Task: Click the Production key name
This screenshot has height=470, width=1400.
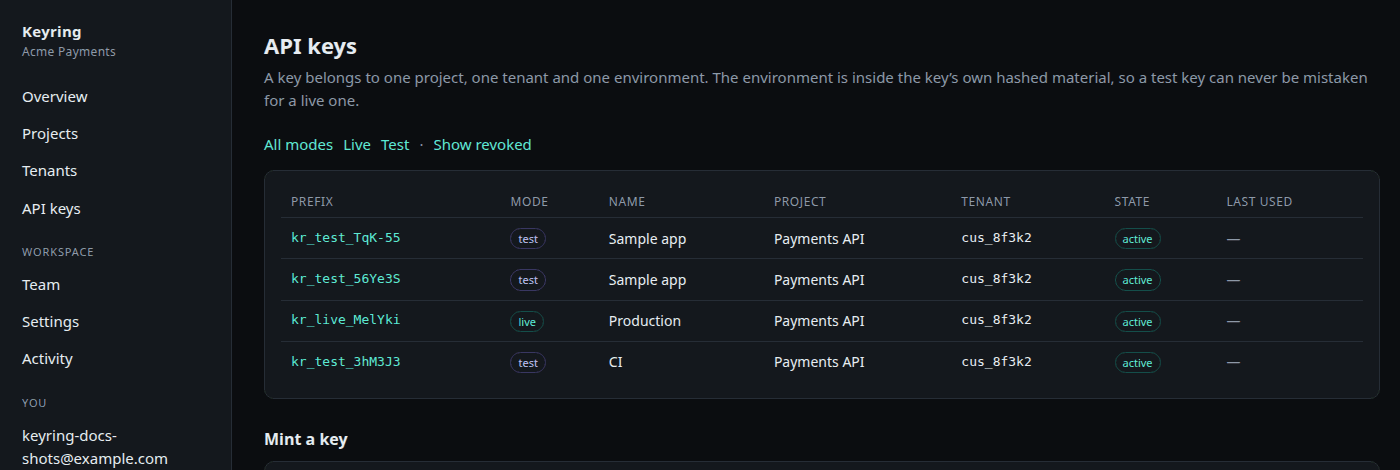Action: click(645, 321)
